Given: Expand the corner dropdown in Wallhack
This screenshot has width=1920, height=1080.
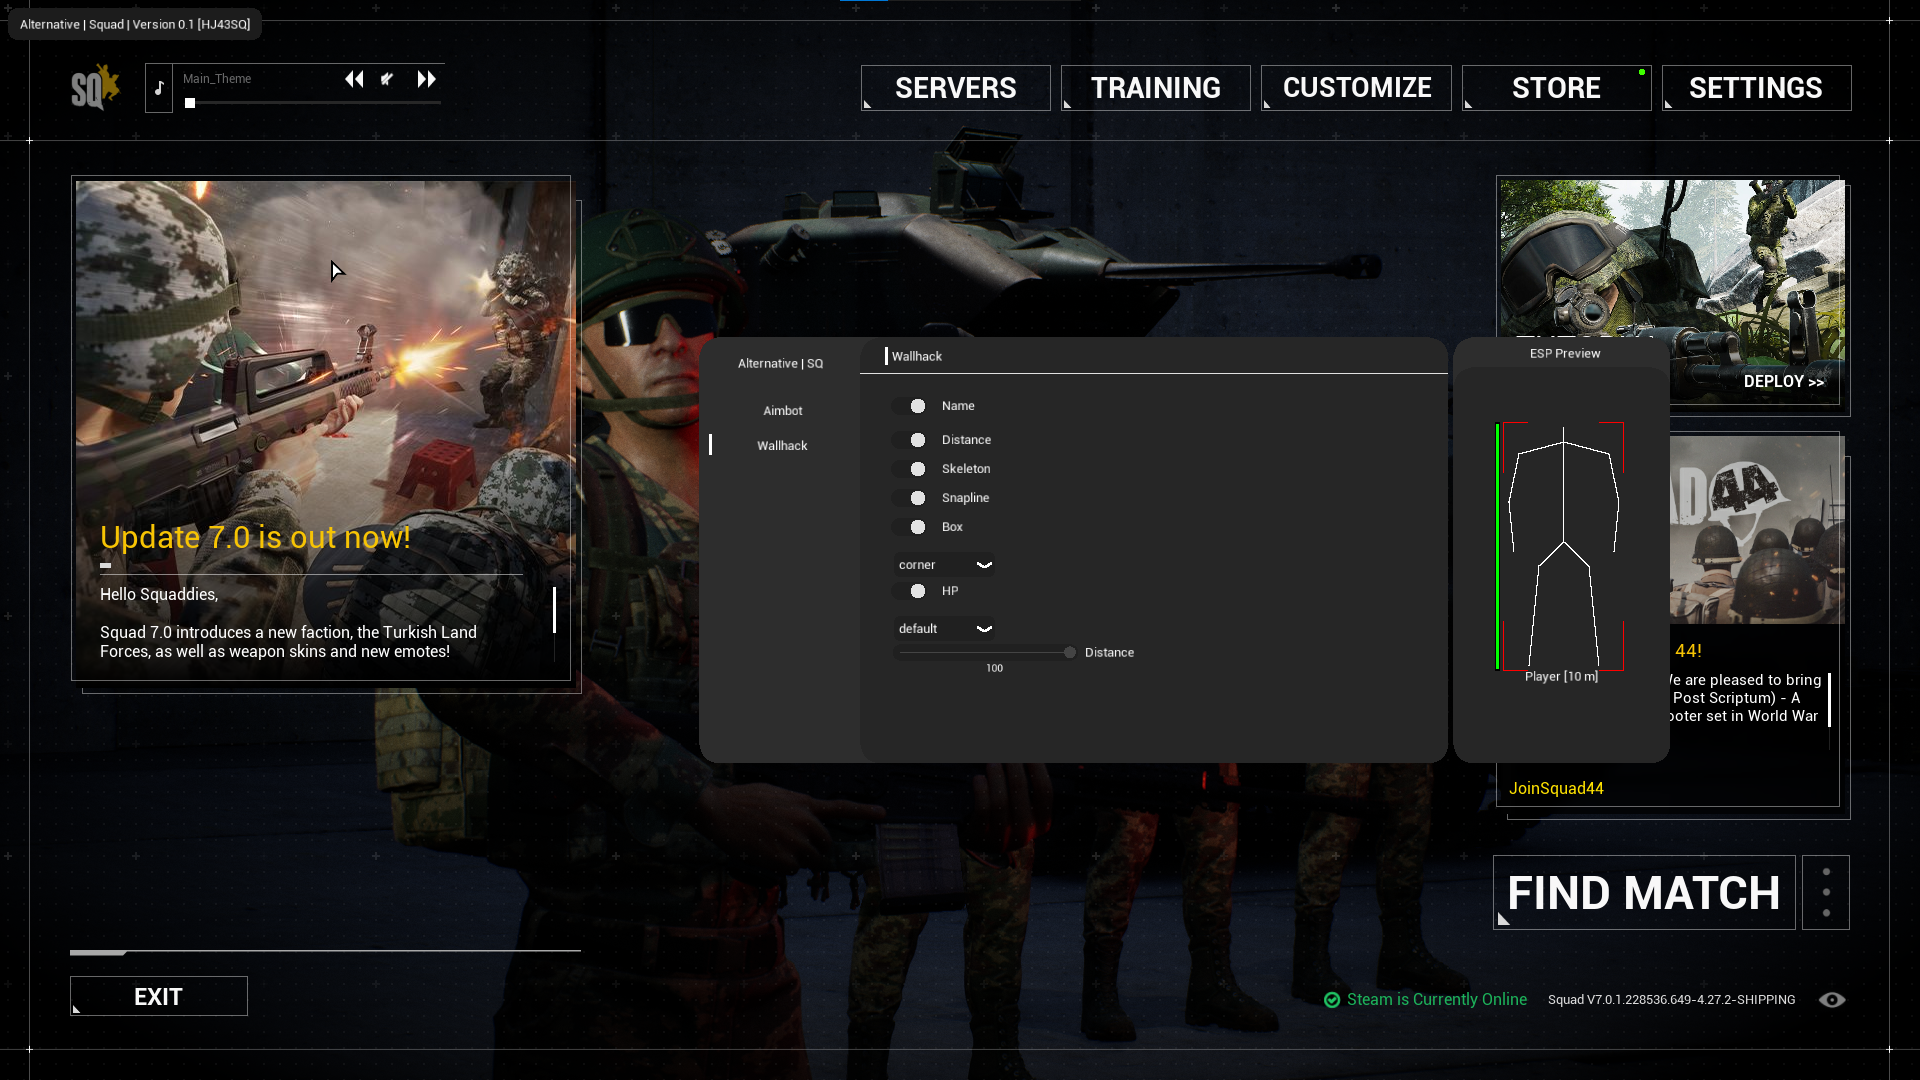Looking at the screenshot, I should [x=984, y=563].
